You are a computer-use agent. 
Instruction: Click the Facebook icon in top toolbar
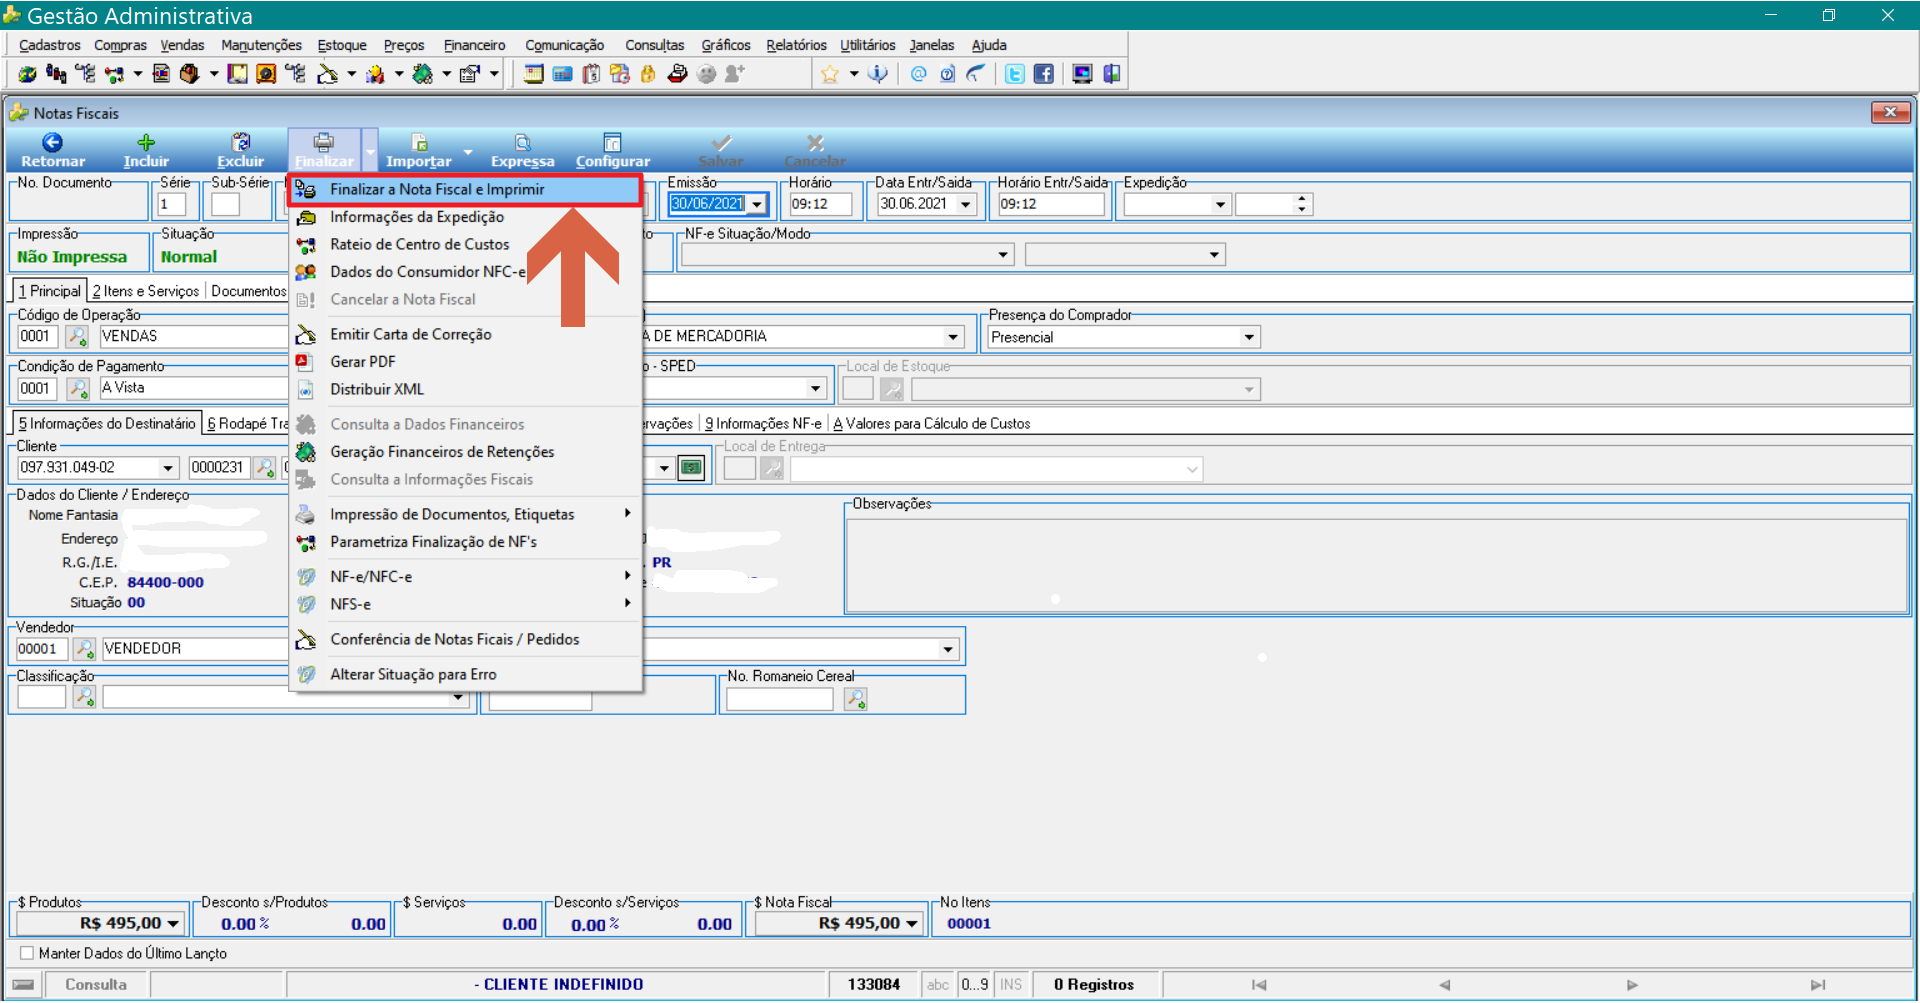1044,74
